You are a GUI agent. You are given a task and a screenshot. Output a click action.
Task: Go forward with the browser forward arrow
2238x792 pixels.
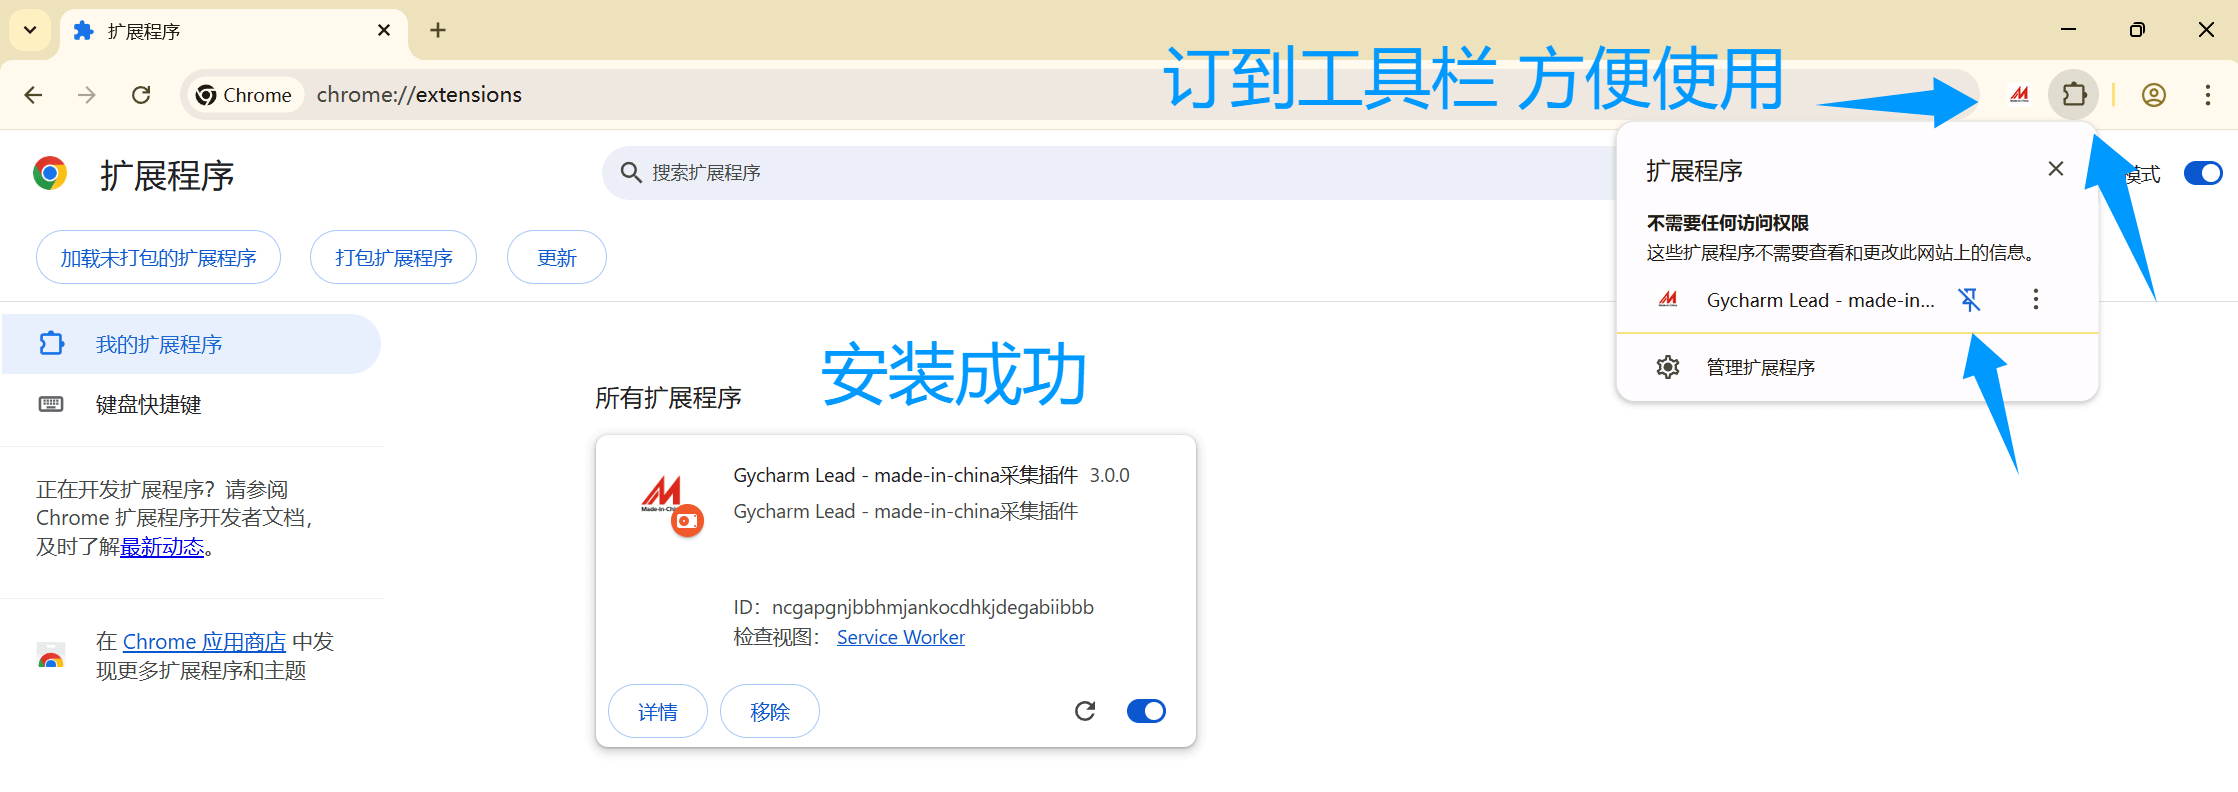coord(87,95)
